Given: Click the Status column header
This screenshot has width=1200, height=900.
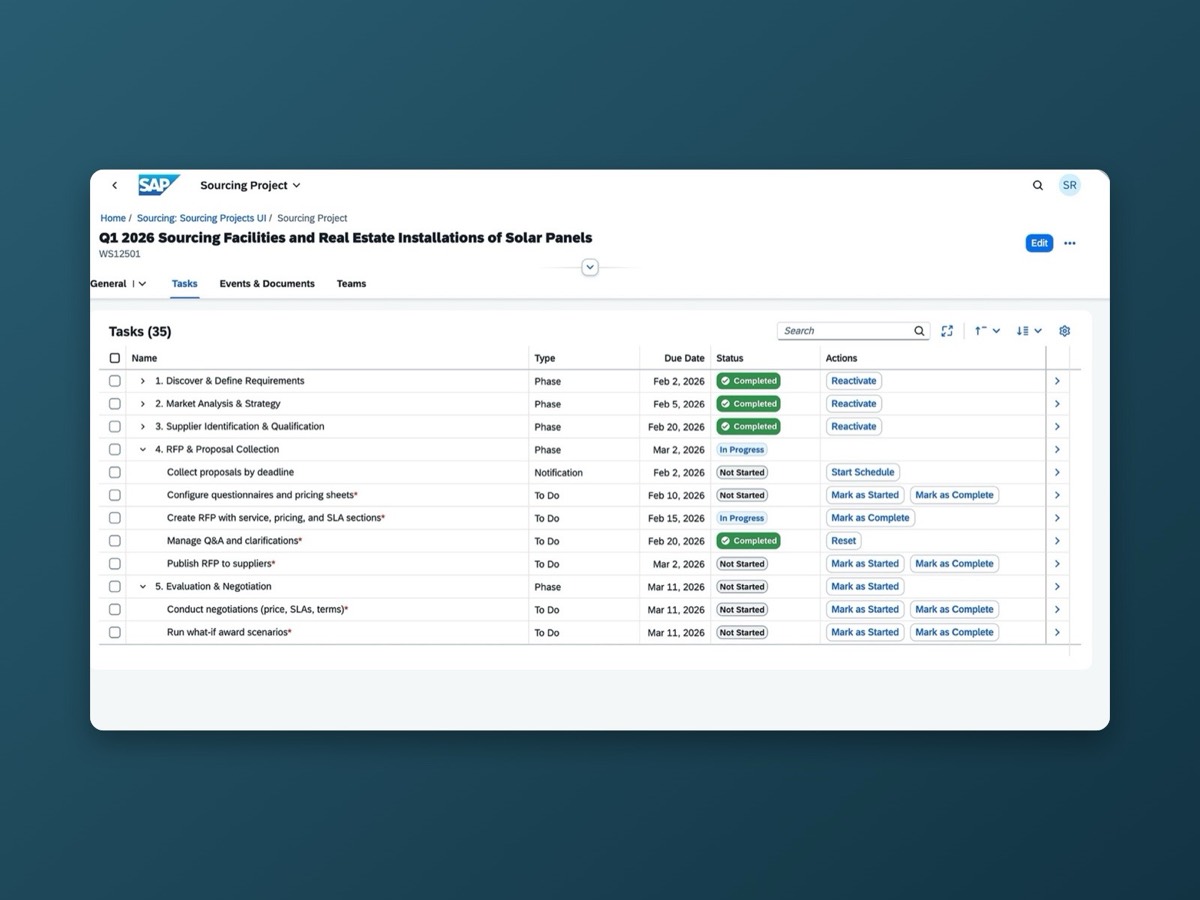Looking at the screenshot, I should point(730,358).
